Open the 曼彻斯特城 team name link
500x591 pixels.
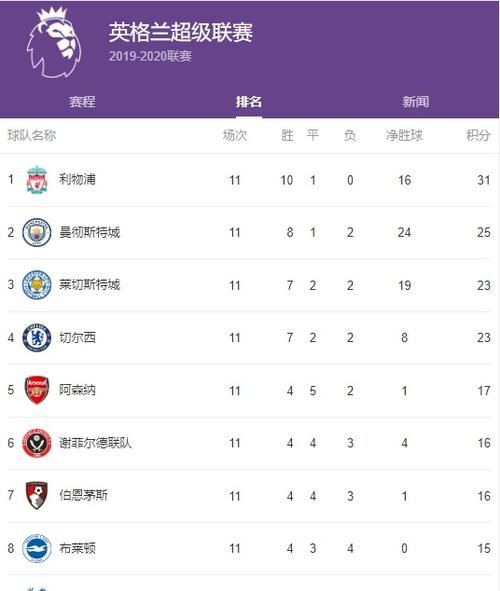tap(89, 232)
